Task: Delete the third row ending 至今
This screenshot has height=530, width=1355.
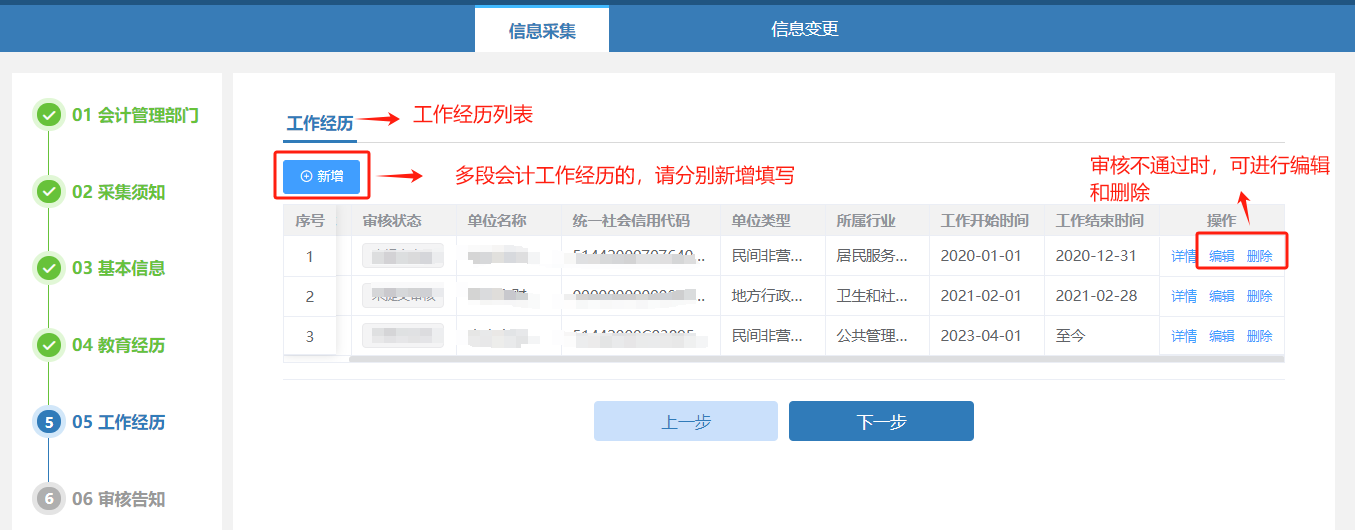Action: pos(1259,336)
